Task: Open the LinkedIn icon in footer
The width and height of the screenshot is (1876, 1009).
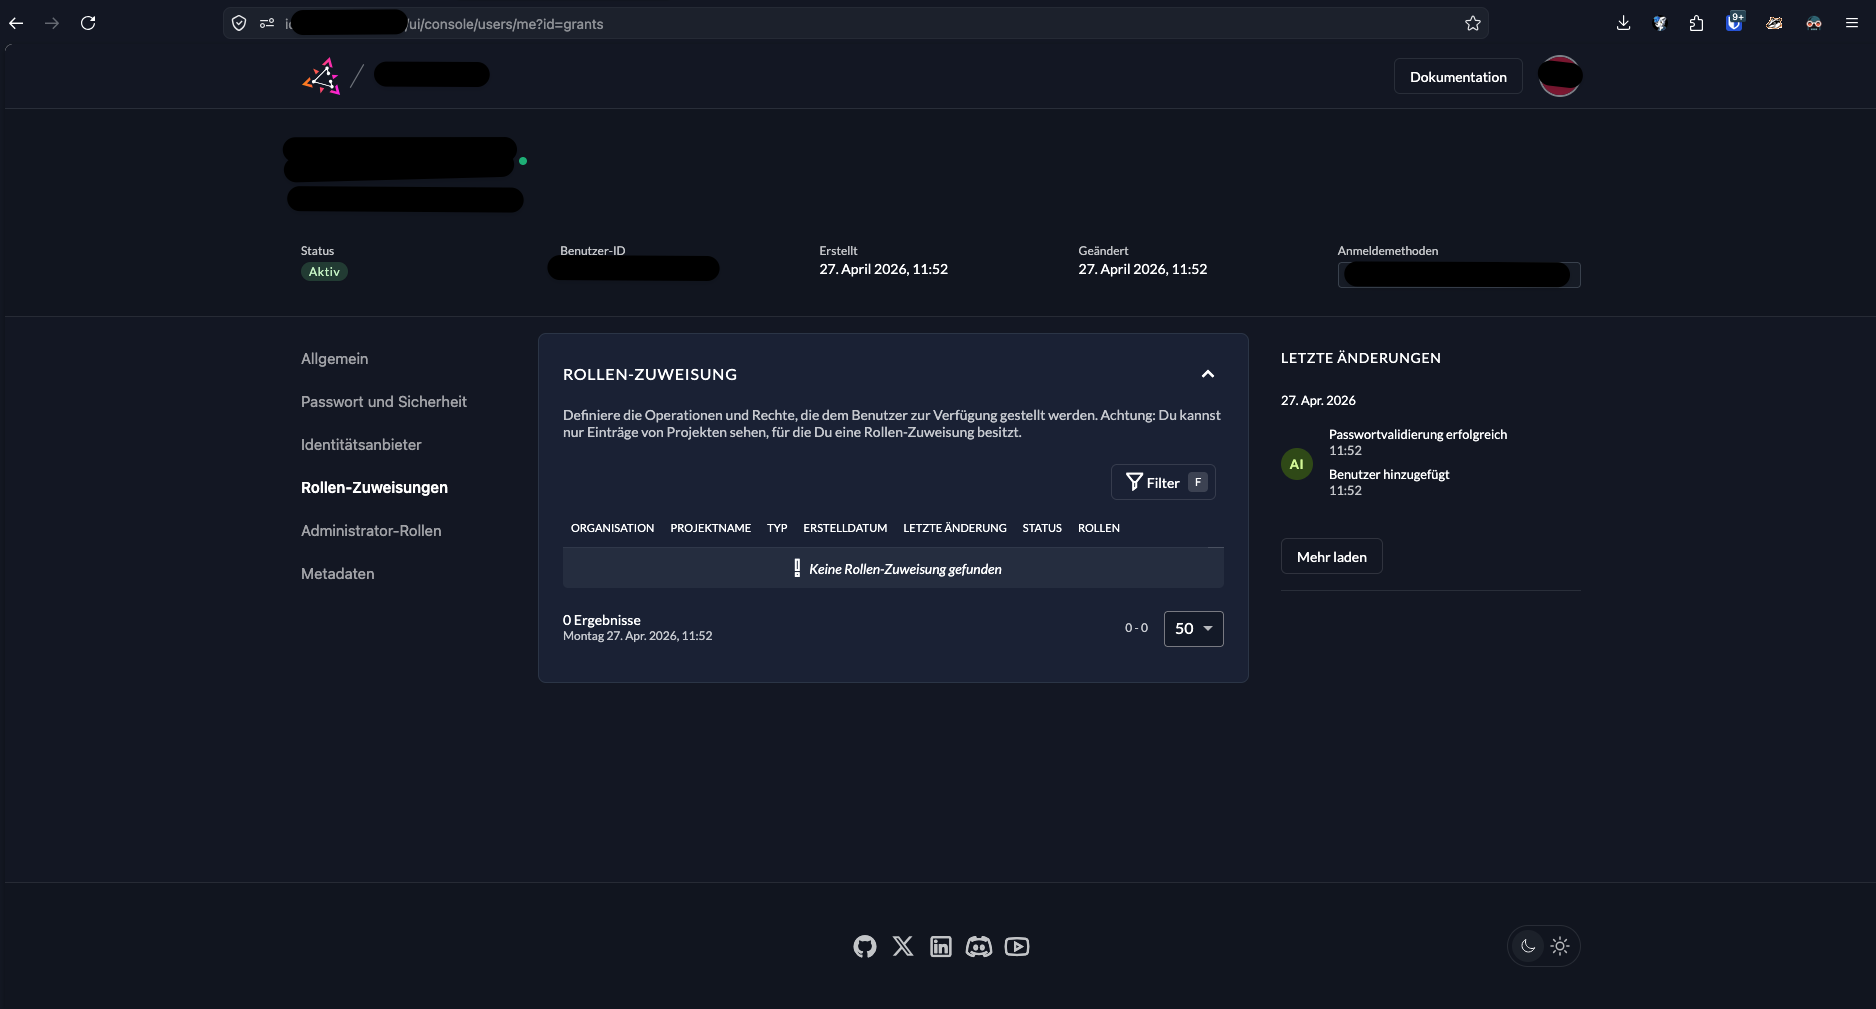Action: pyautogui.click(x=941, y=946)
